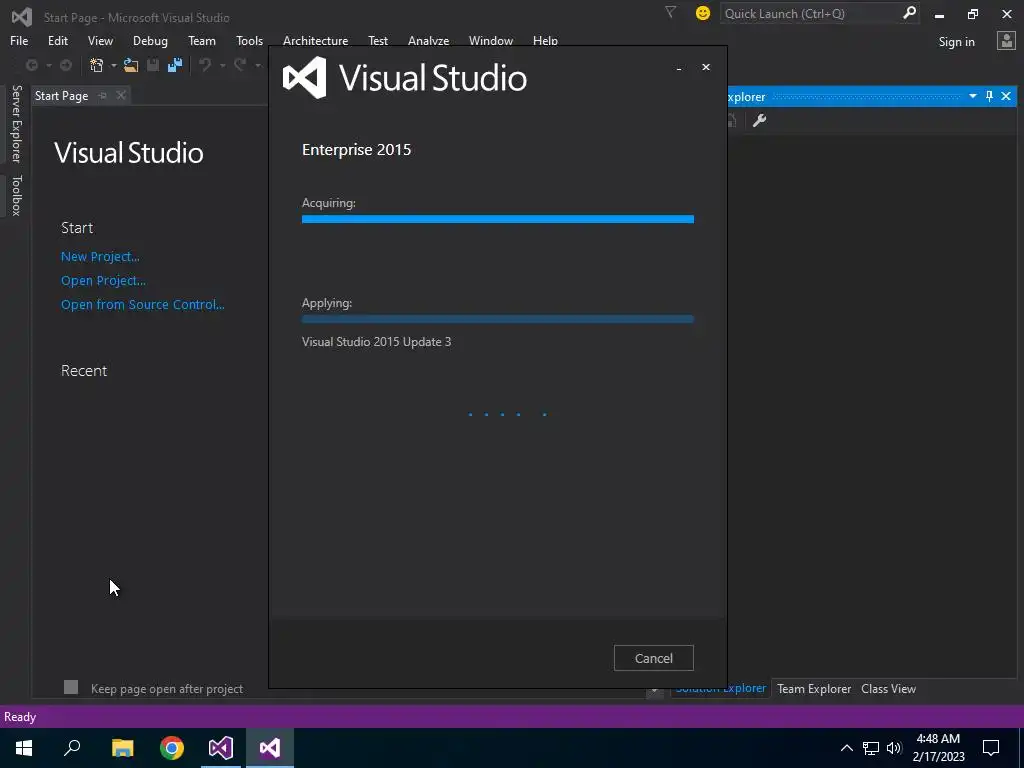Click Open from Source Control... link
Viewport: 1024px width, 768px height.
[x=142, y=304]
